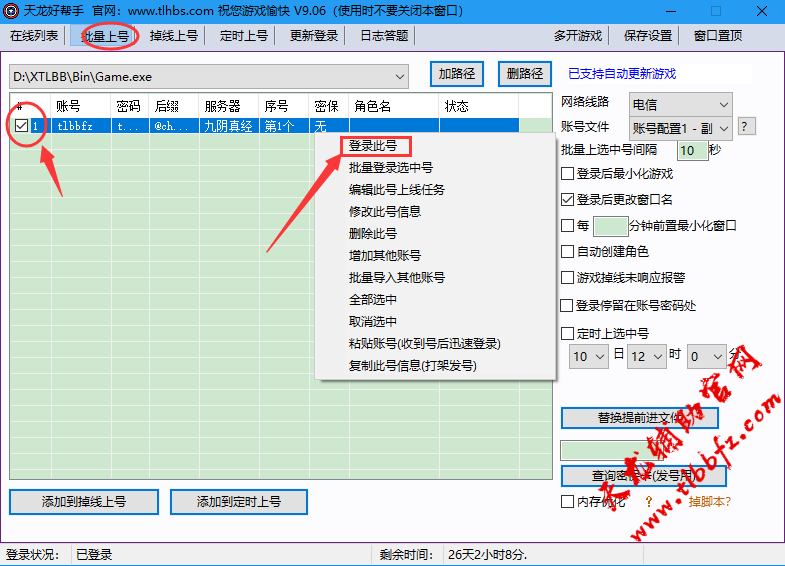Screen dimensions: 785x566
Task: Tick the checkbox for account row 1
Action: tap(21, 126)
